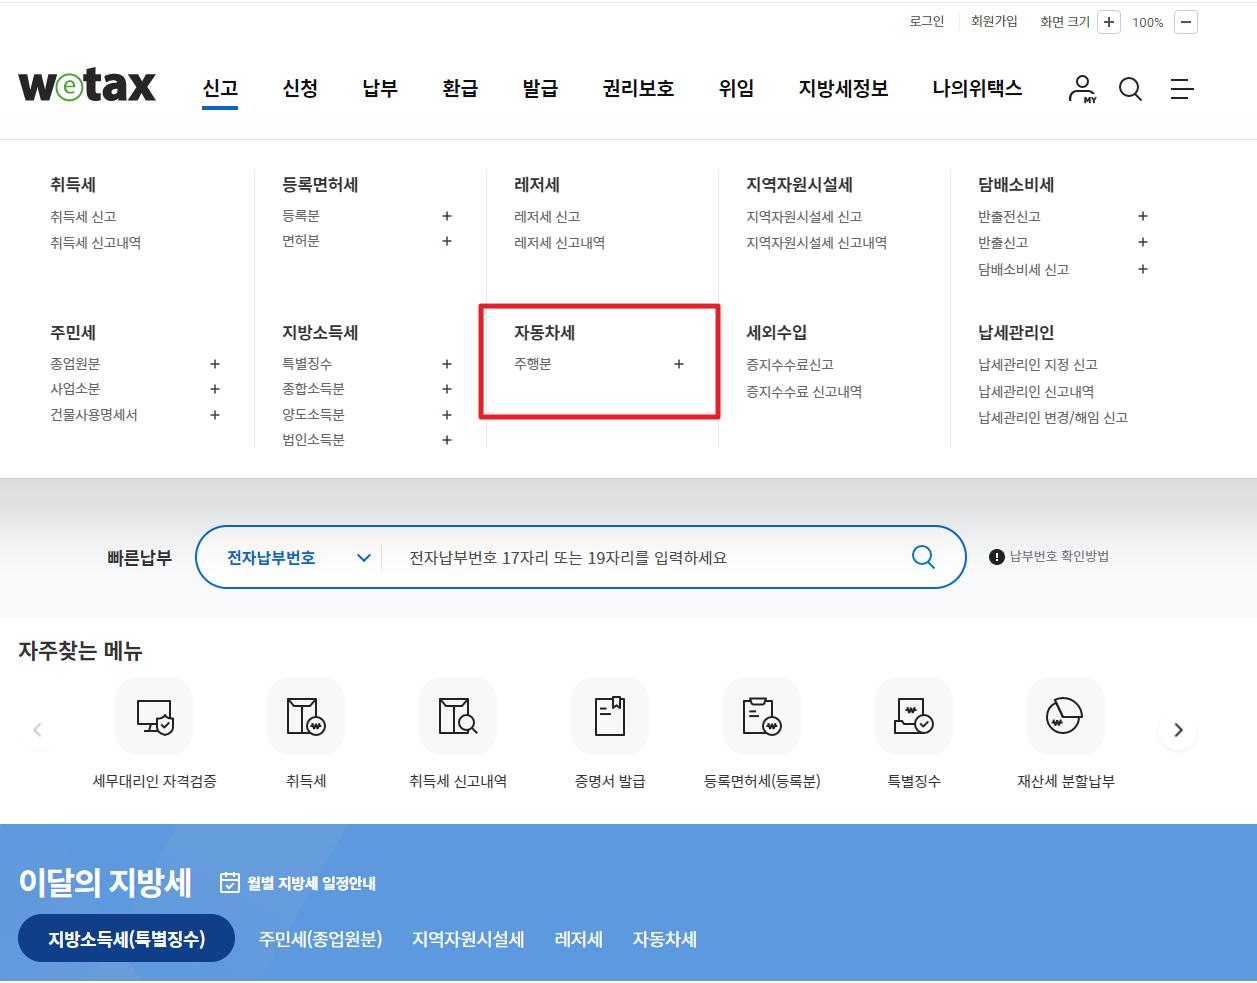
Task: Select the 세무대리인 자격검증 icon
Action: (x=154, y=716)
